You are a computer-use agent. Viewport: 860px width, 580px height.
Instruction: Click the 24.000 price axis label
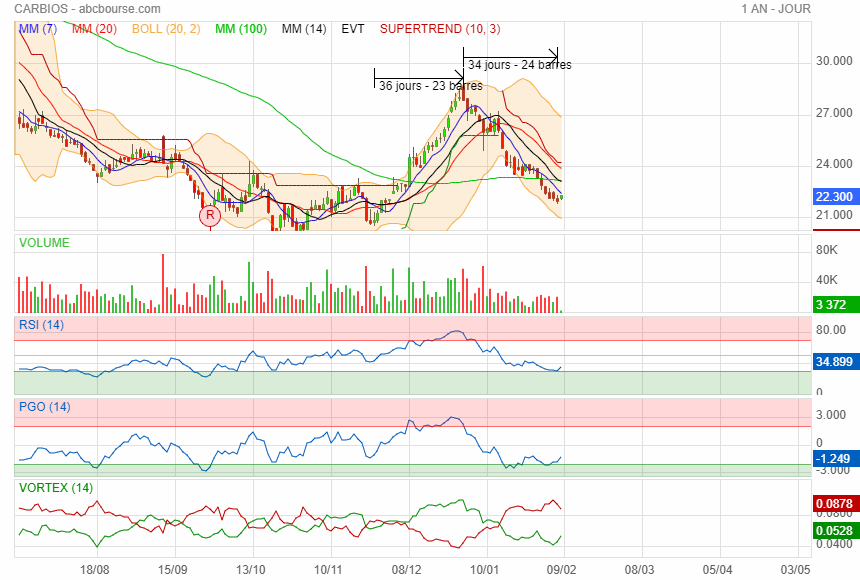click(x=834, y=164)
